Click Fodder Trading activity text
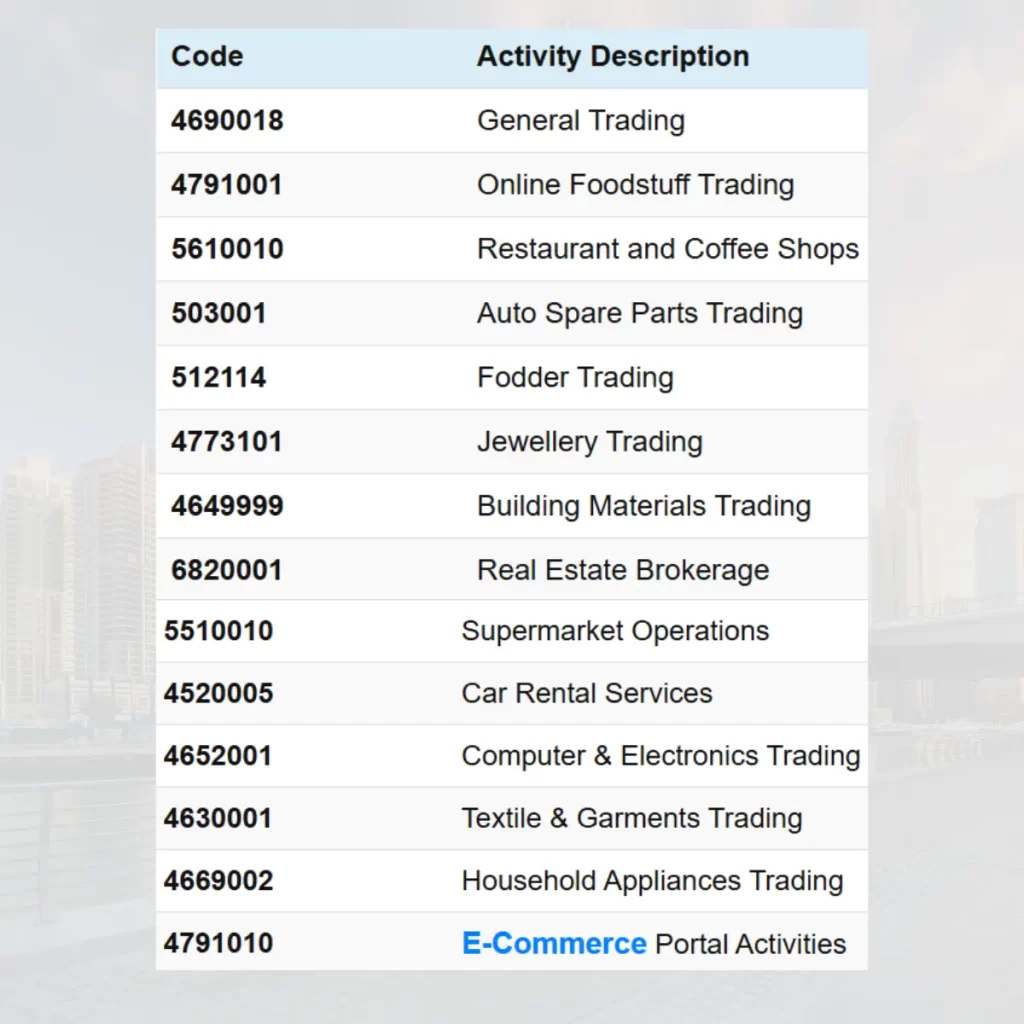This screenshot has height=1024, width=1024. click(575, 377)
